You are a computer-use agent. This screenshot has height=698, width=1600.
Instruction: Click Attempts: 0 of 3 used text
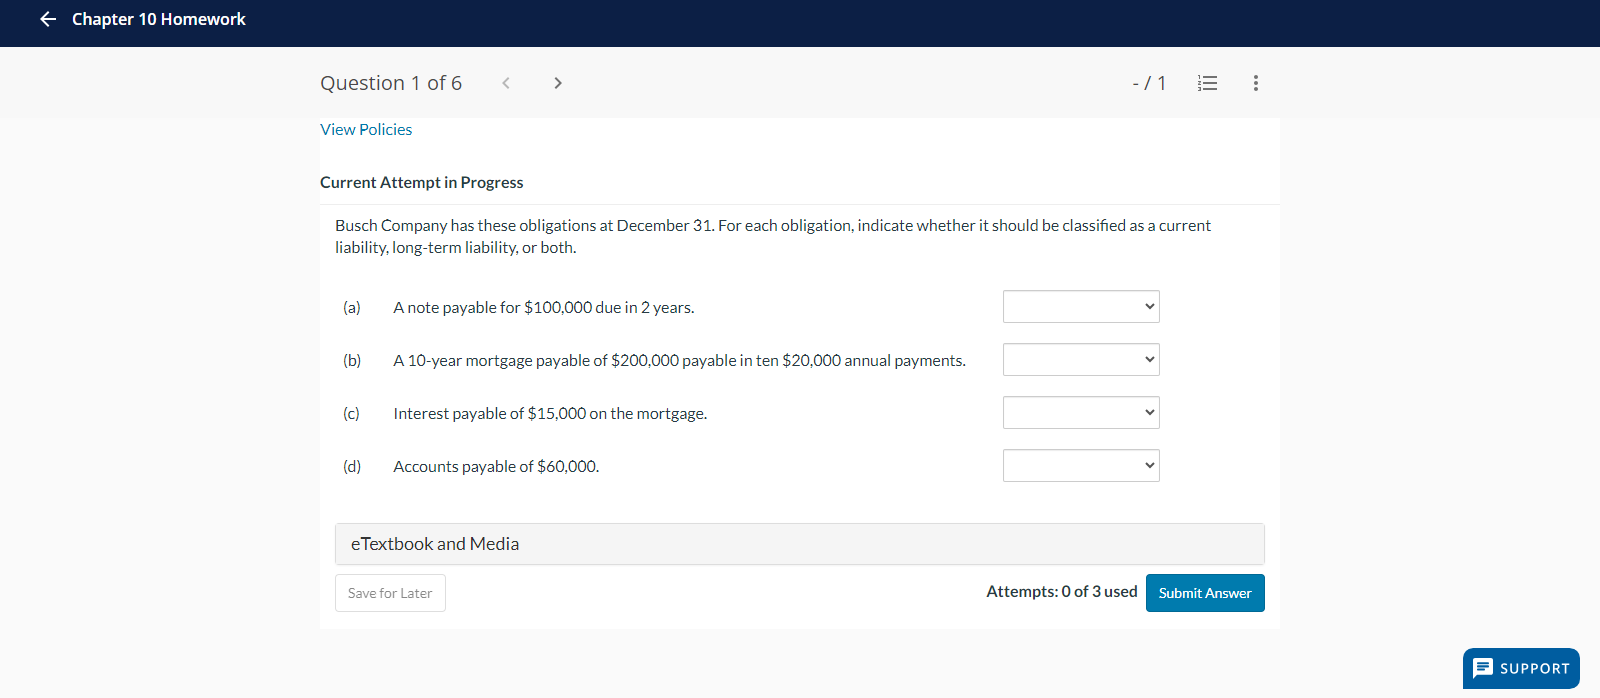point(1062,592)
